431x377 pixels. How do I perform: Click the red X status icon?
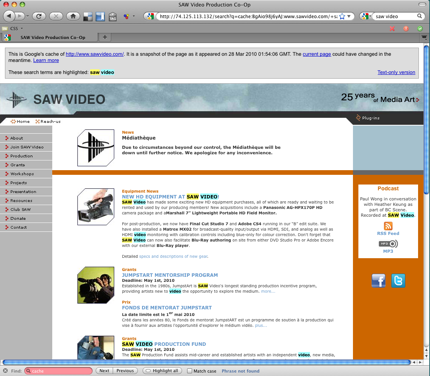tap(392, 29)
